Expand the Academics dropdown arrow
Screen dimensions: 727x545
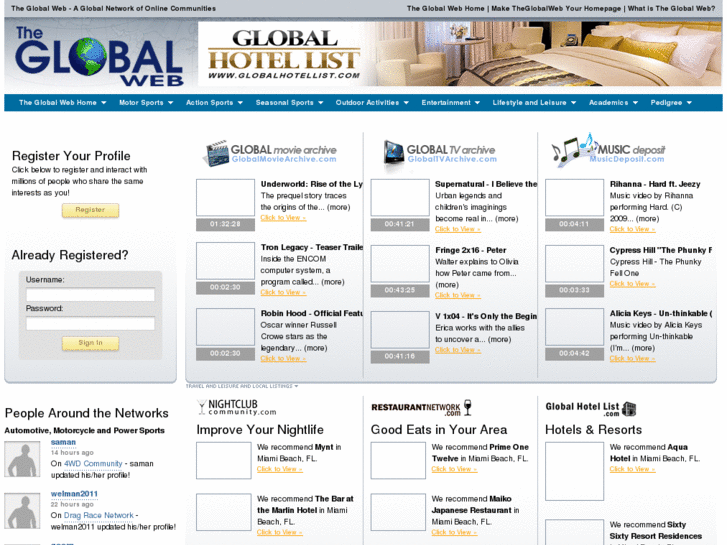(x=635, y=103)
